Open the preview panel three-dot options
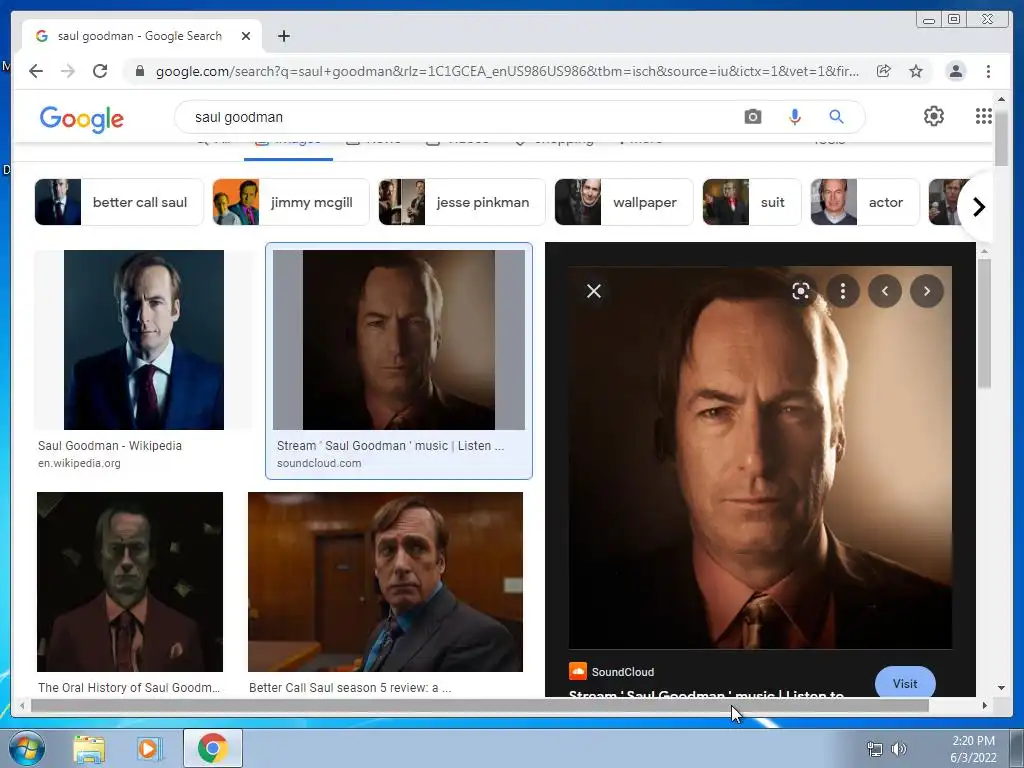 click(x=842, y=291)
